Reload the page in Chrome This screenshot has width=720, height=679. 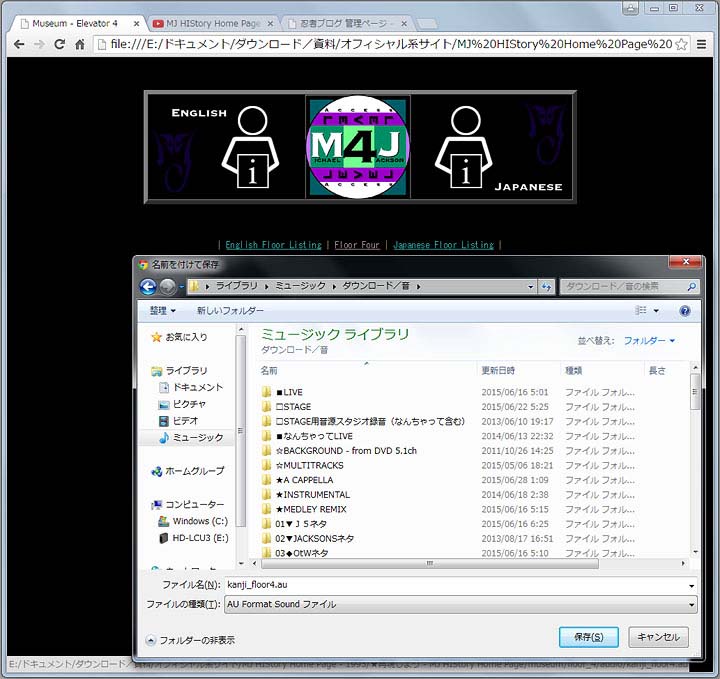tap(60, 44)
